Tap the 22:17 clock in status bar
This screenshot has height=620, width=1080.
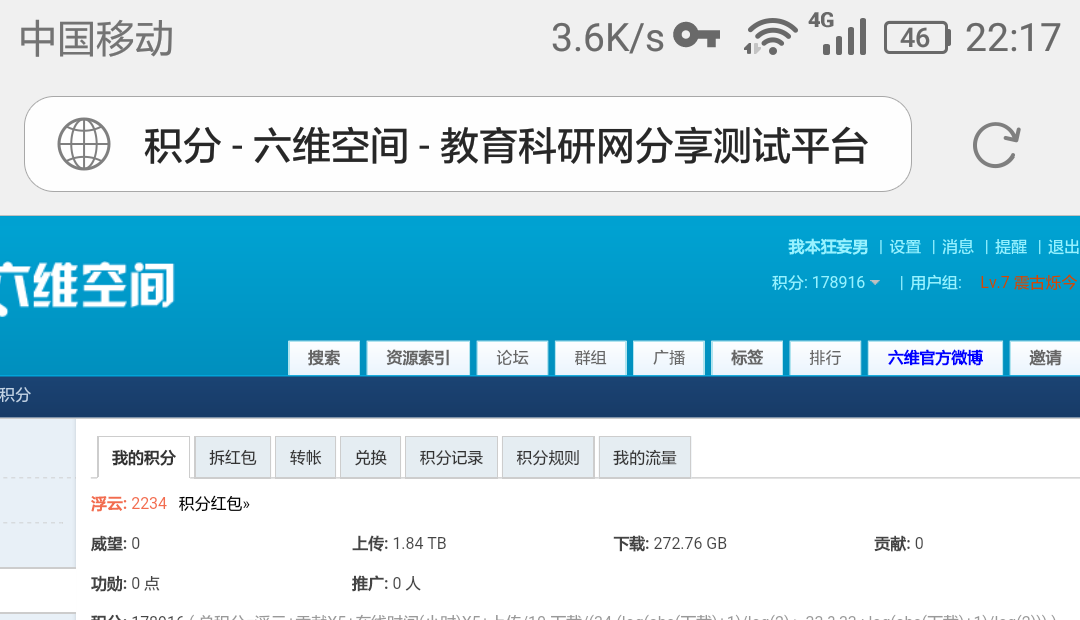coord(1012,38)
